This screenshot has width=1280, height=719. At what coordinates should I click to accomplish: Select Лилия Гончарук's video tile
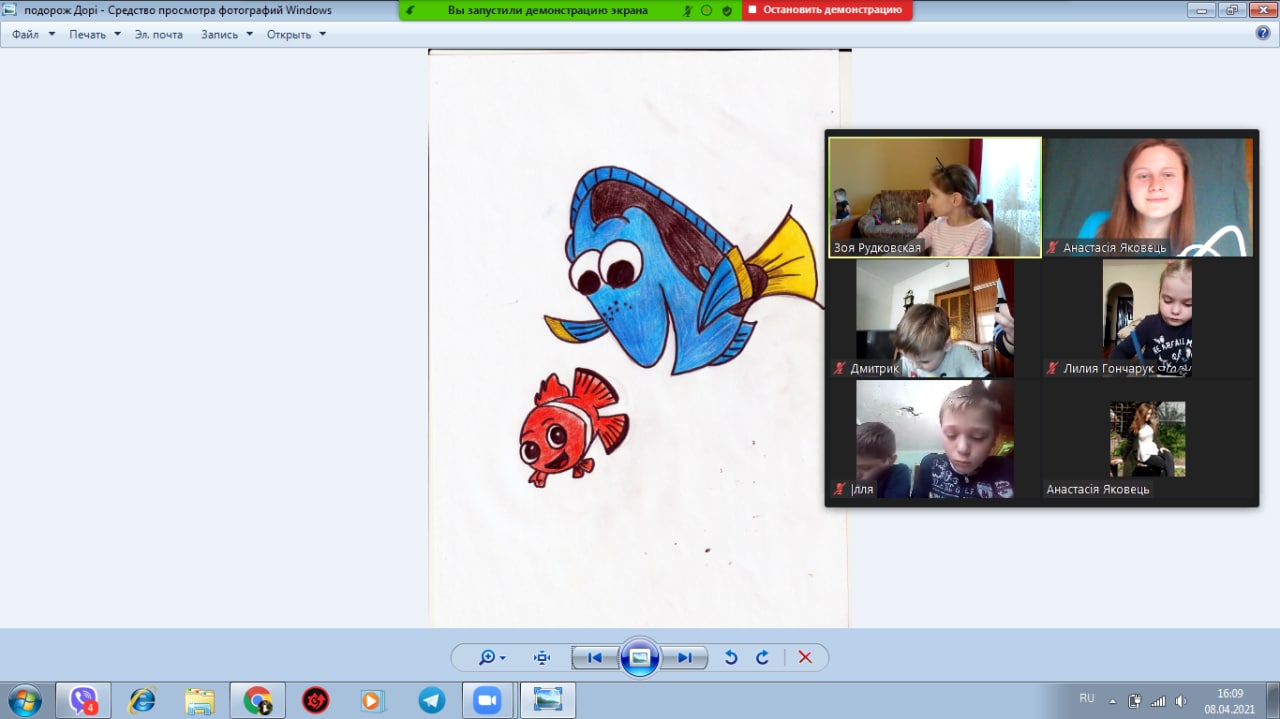point(1148,318)
